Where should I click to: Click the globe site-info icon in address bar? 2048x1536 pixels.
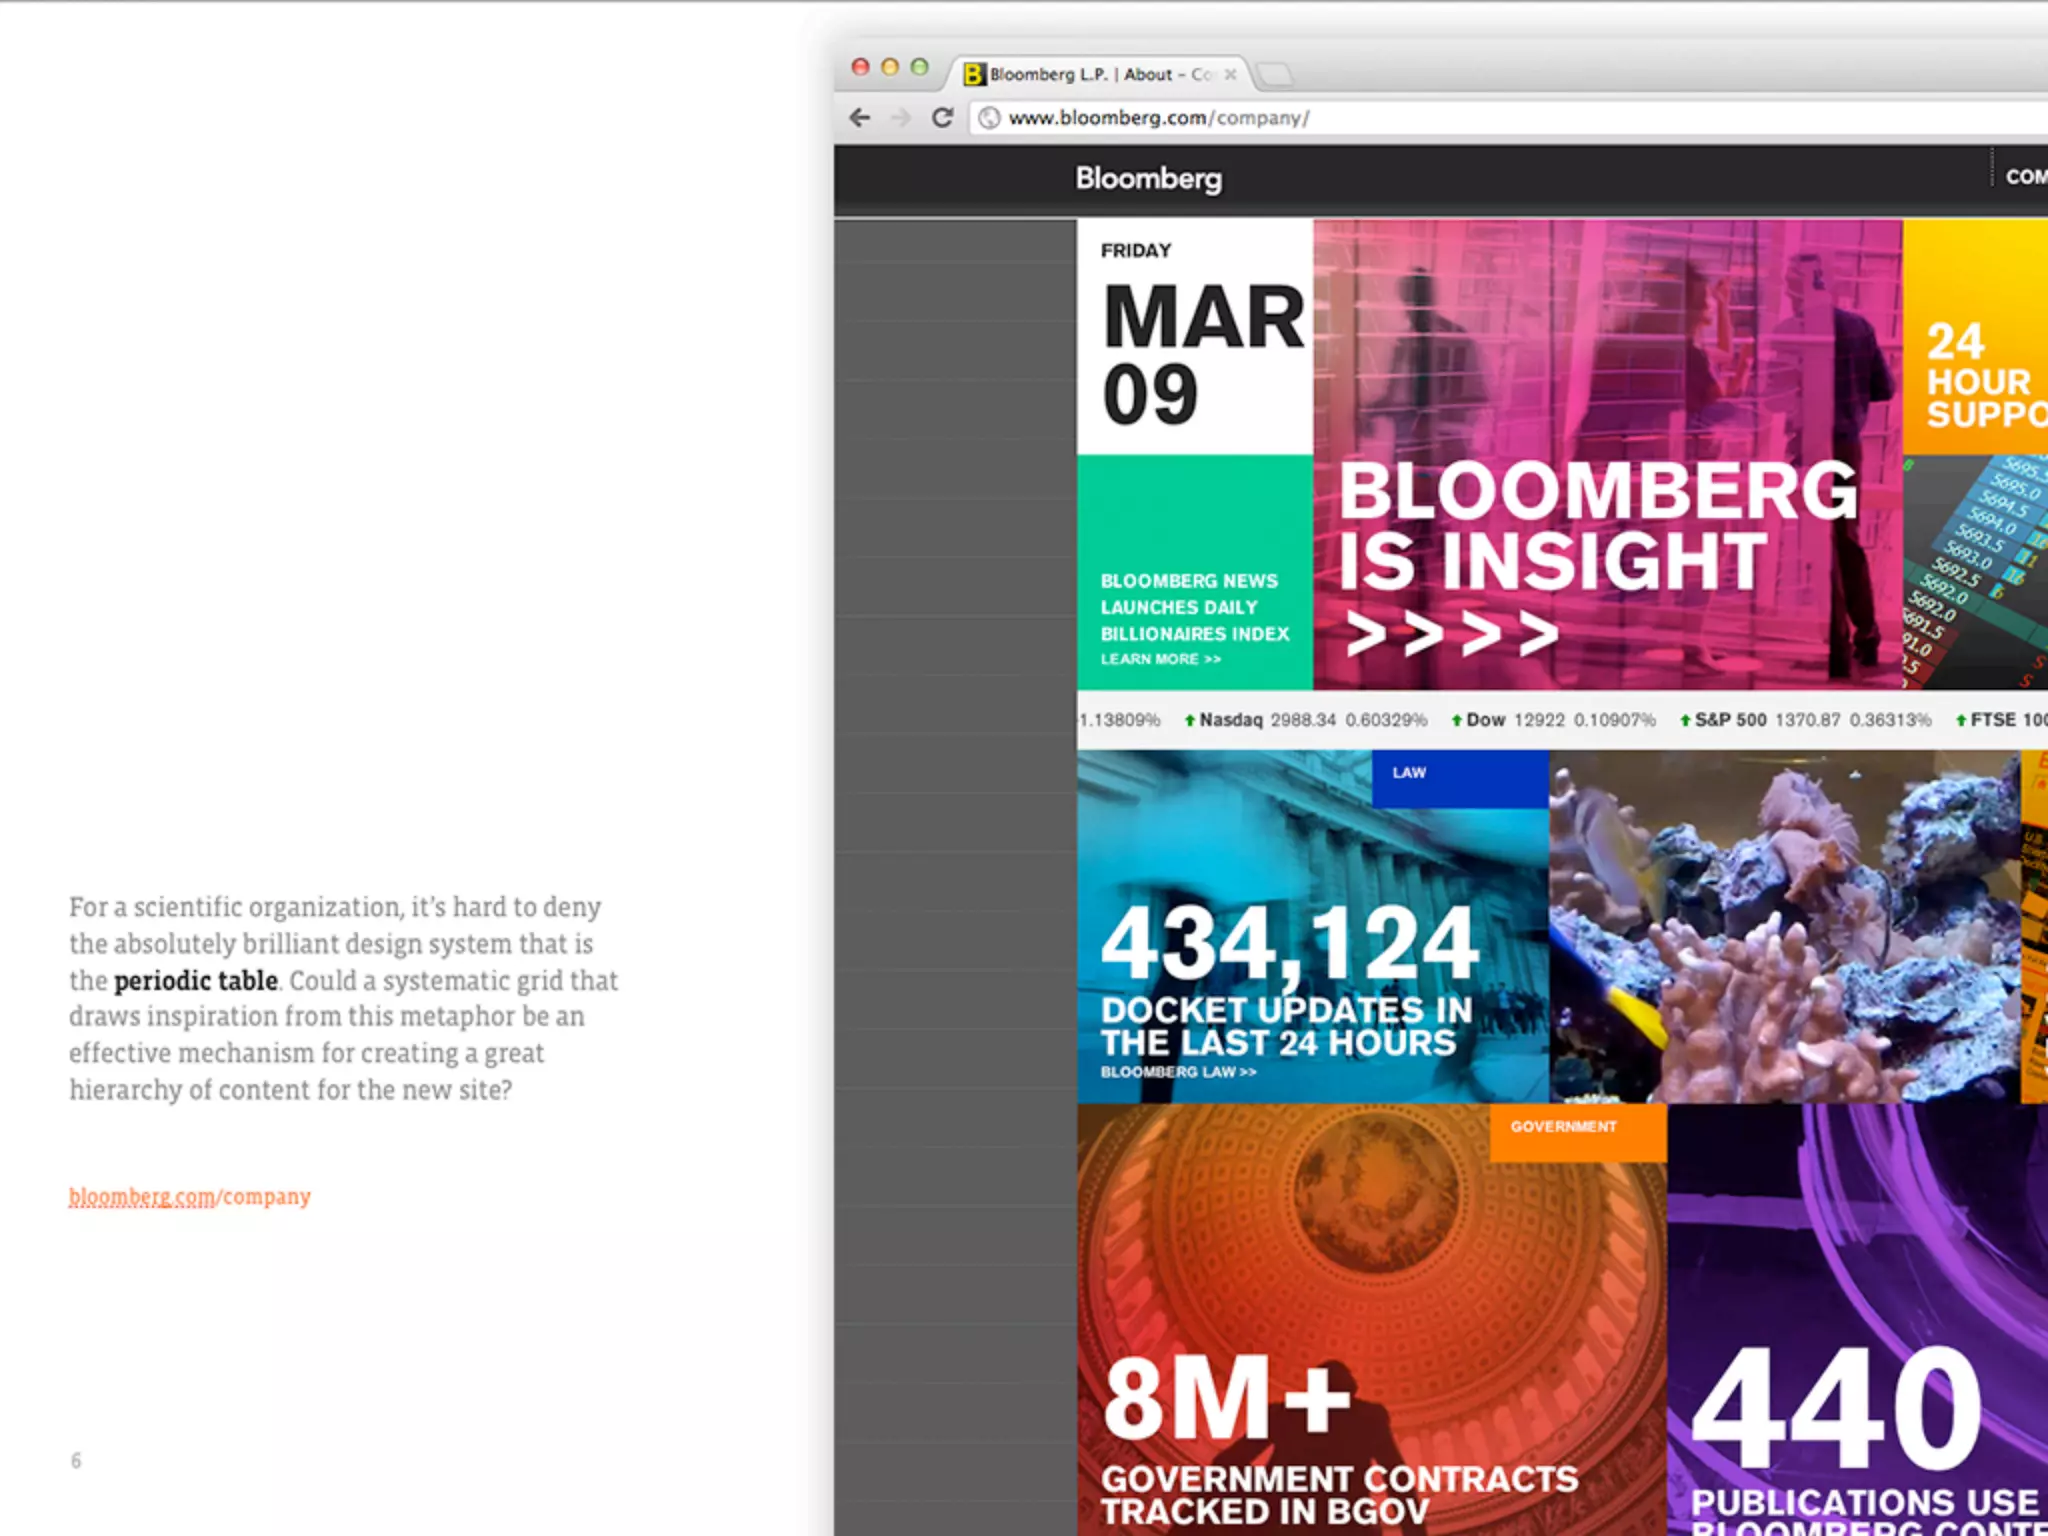coord(989,118)
